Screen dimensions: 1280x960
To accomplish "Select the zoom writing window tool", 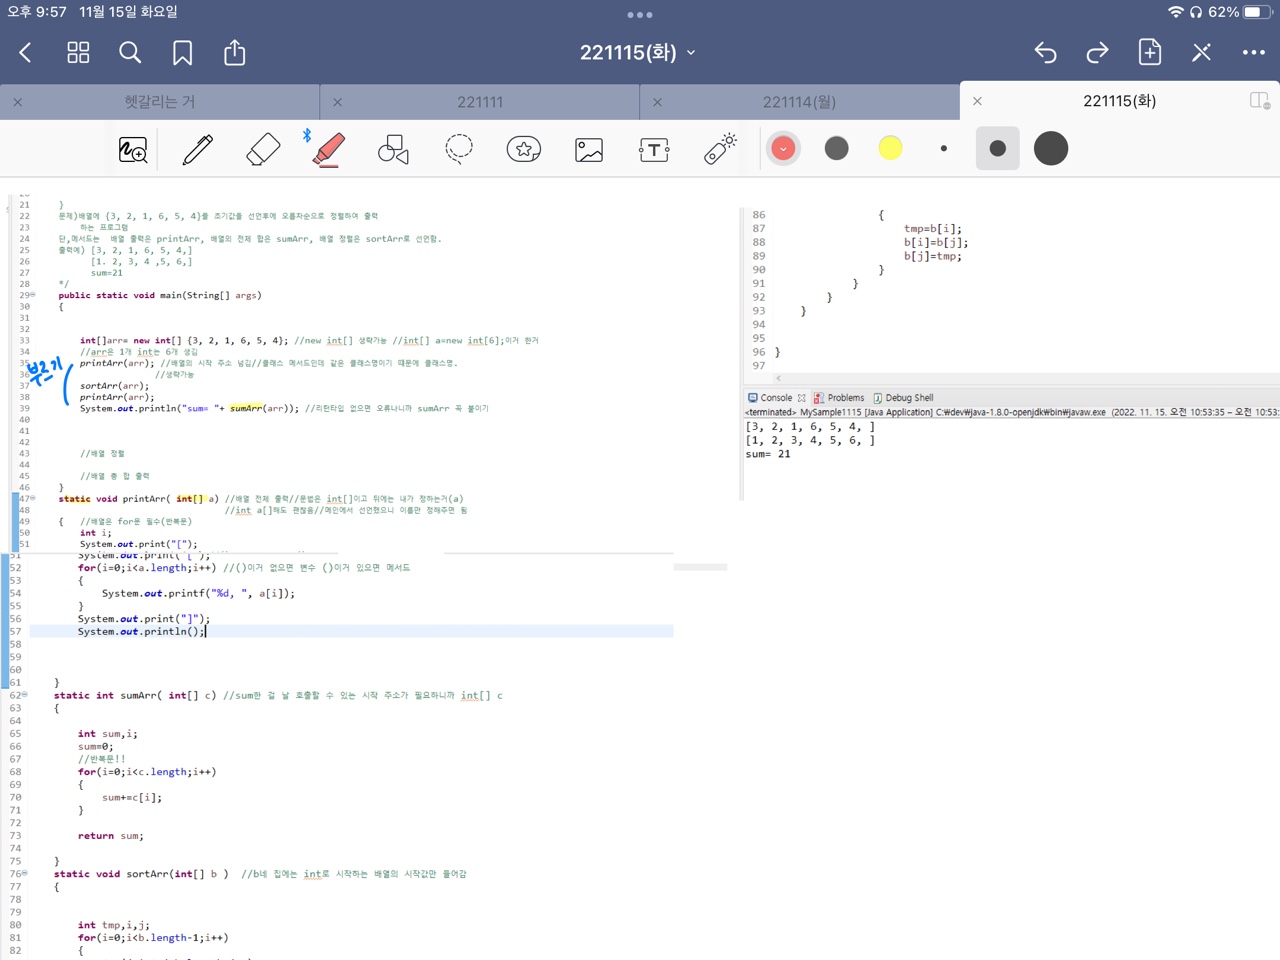I will (133, 150).
